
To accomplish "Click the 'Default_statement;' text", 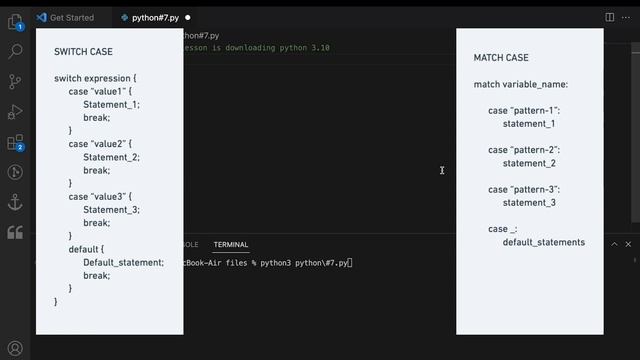I will 123,262.
